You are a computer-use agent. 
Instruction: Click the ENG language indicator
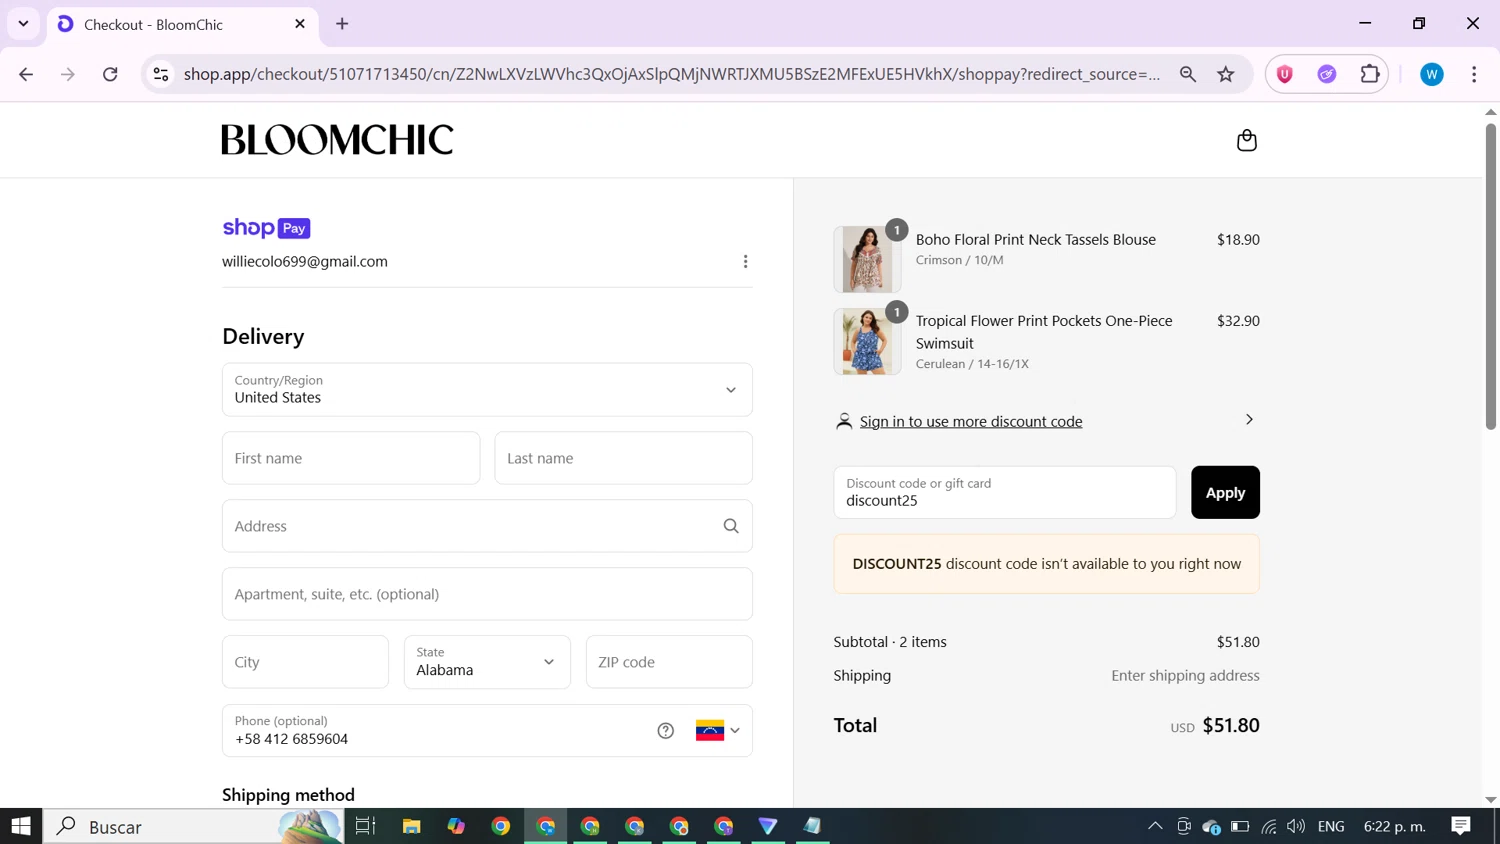pos(1331,826)
